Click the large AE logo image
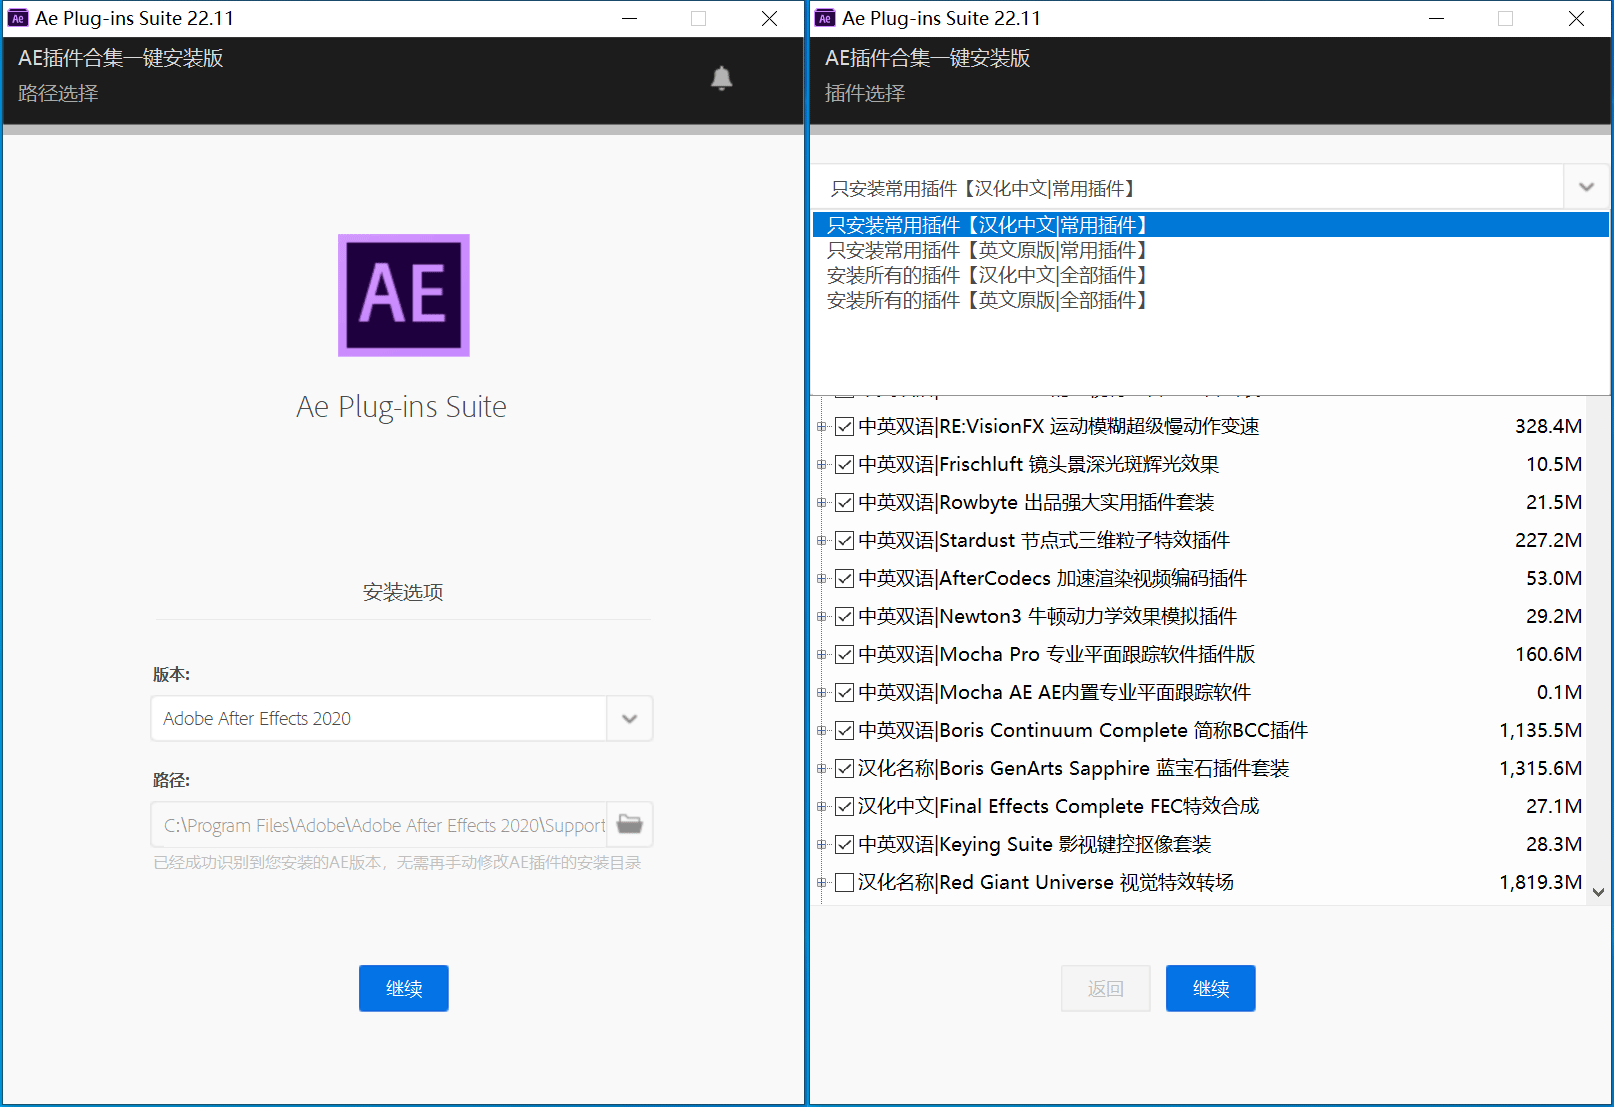 pyautogui.click(x=404, y=295)
